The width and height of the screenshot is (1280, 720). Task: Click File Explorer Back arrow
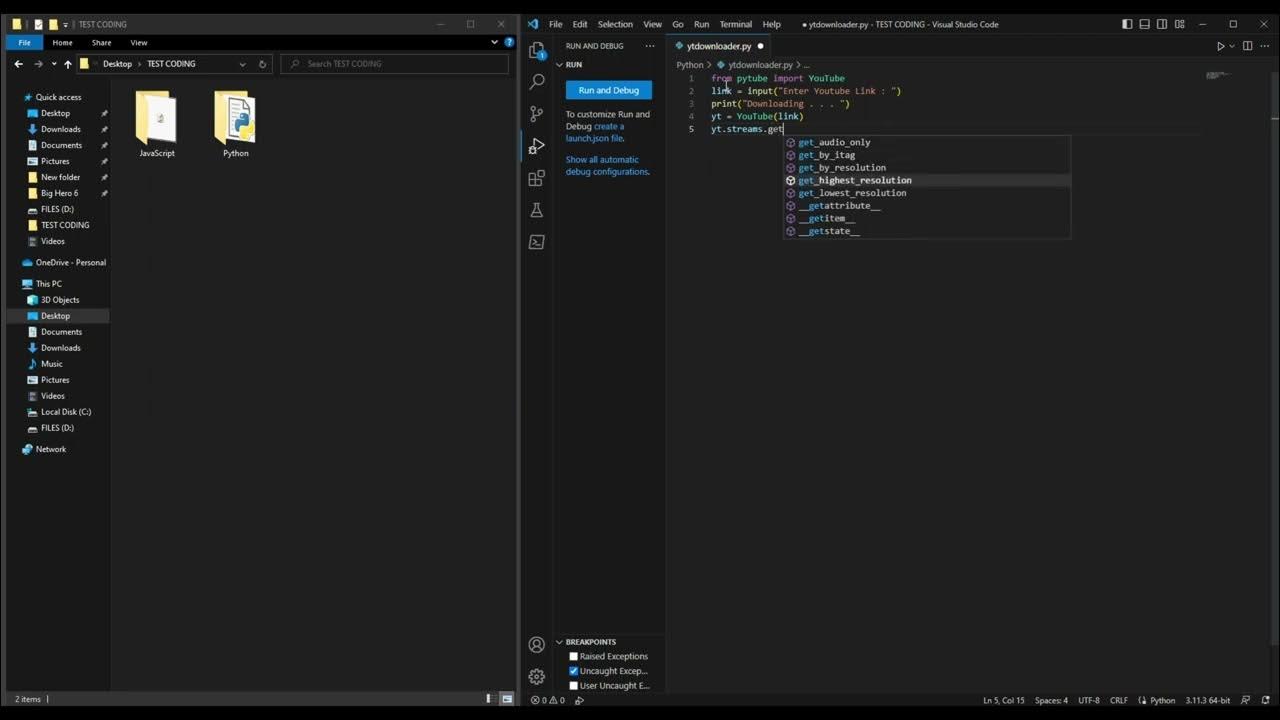pyautogui.click(x=18, y=64)
